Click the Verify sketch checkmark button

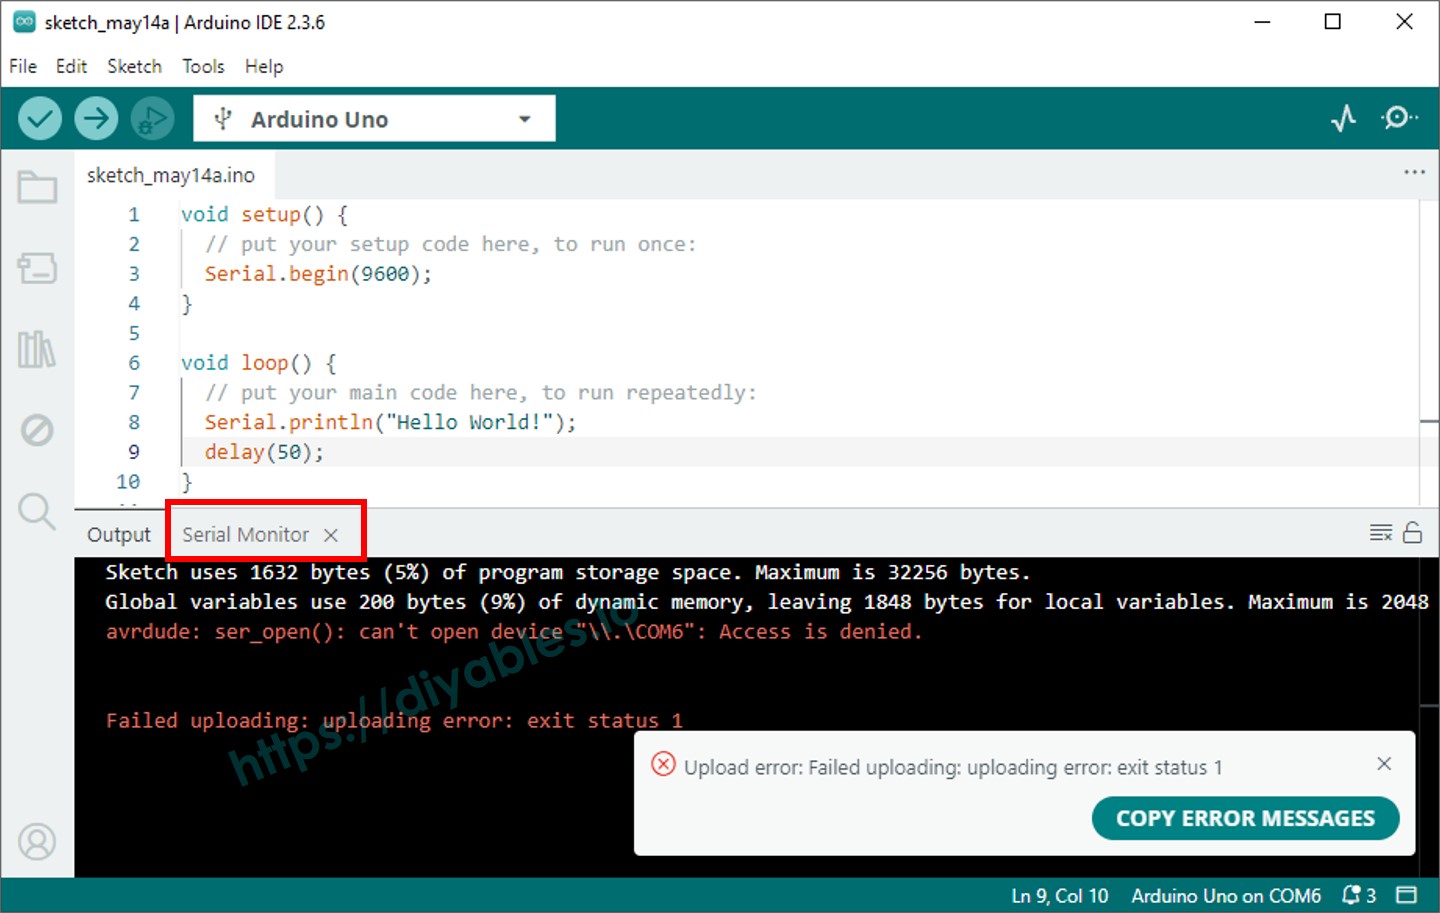pos(40,119)
